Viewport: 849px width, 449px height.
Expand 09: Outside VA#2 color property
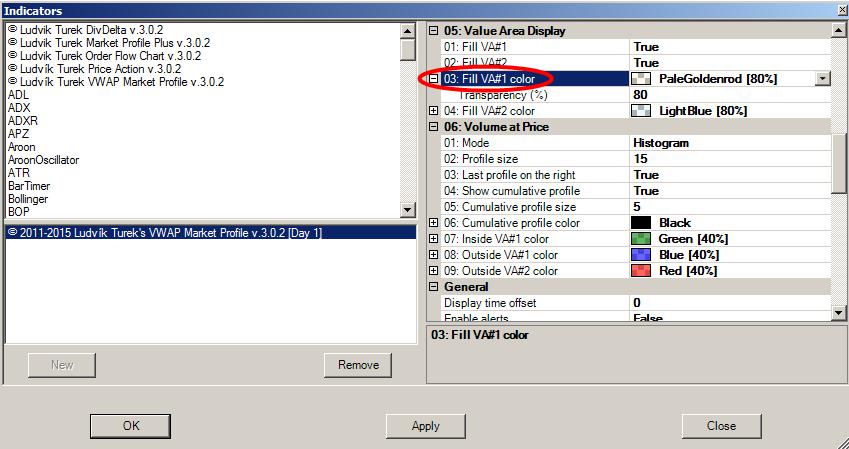pos(433,271)
